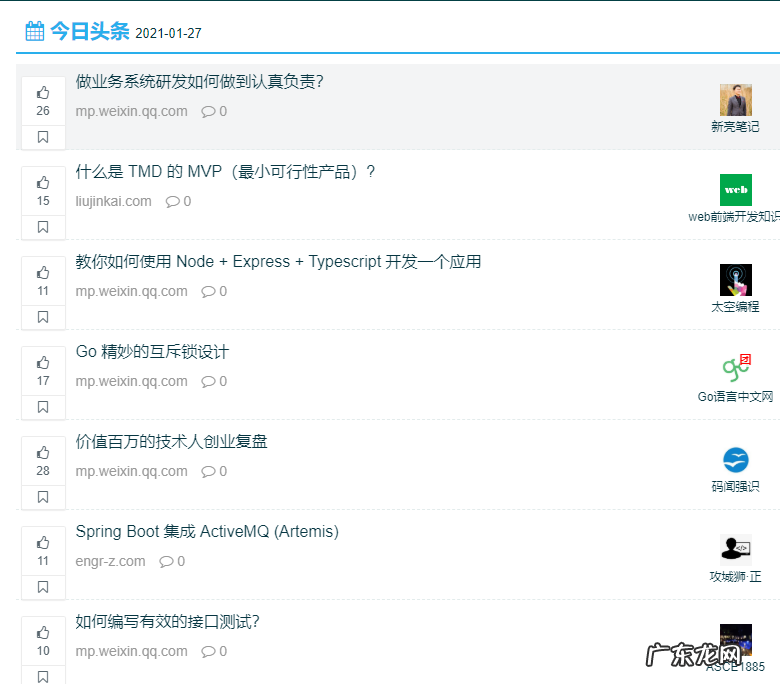Upvote the Go 精妙的互斥锁设计 post
Image resolution: width=780 pixels, height=684 pixels.
click(43, 371)
